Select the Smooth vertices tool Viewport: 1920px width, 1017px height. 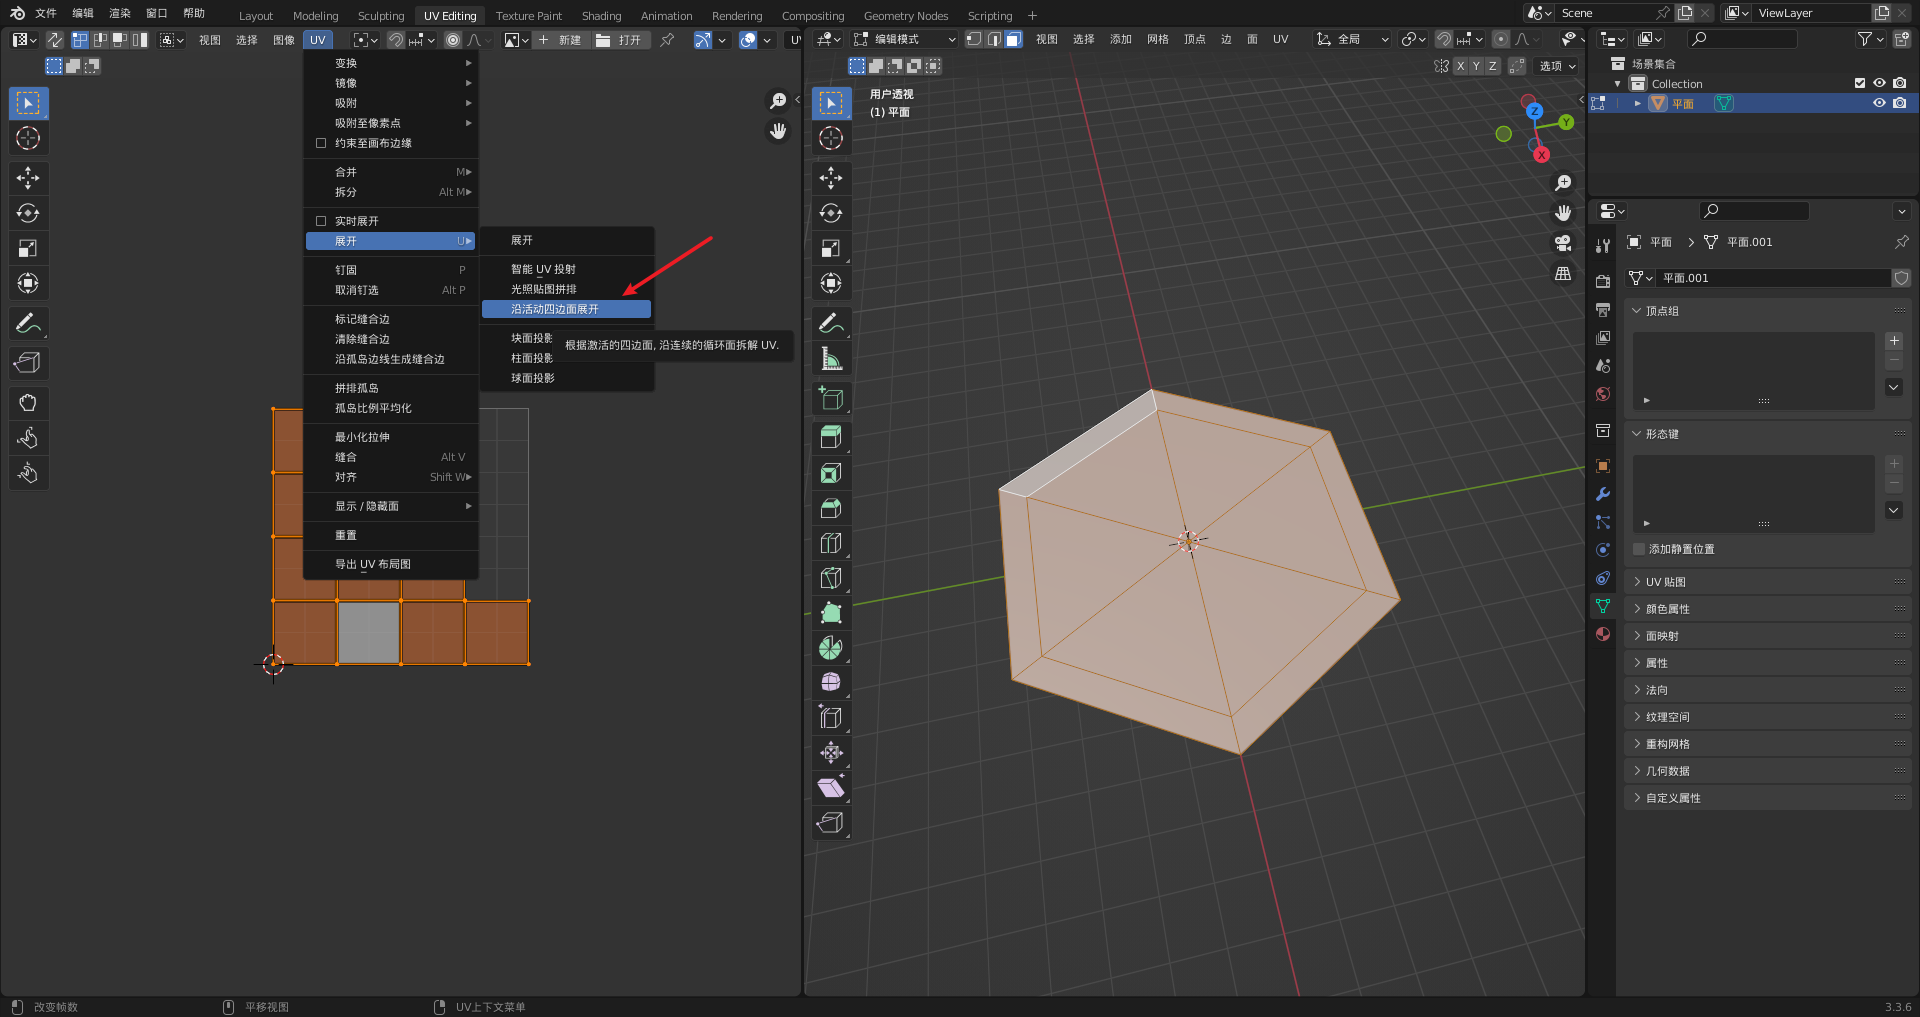[831, 683]
